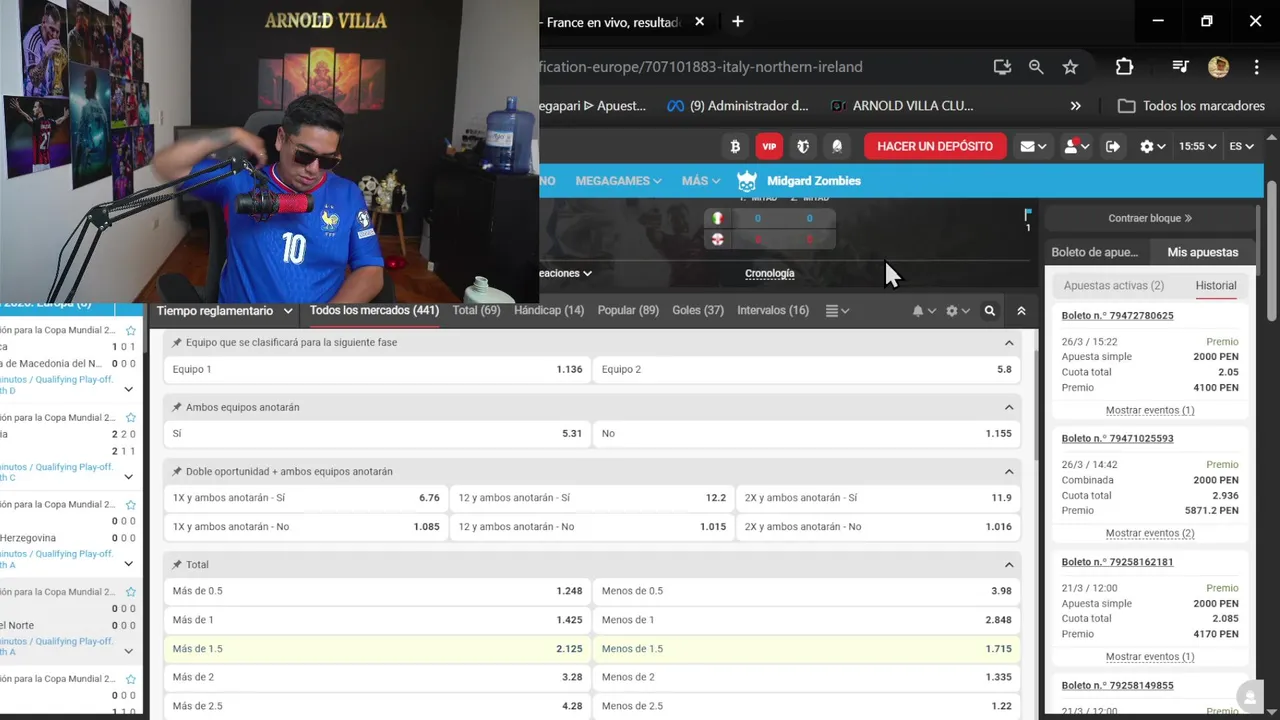Click the Midgard Zombies viking icon
This screenshot has height=720, width=1280.
747,181
